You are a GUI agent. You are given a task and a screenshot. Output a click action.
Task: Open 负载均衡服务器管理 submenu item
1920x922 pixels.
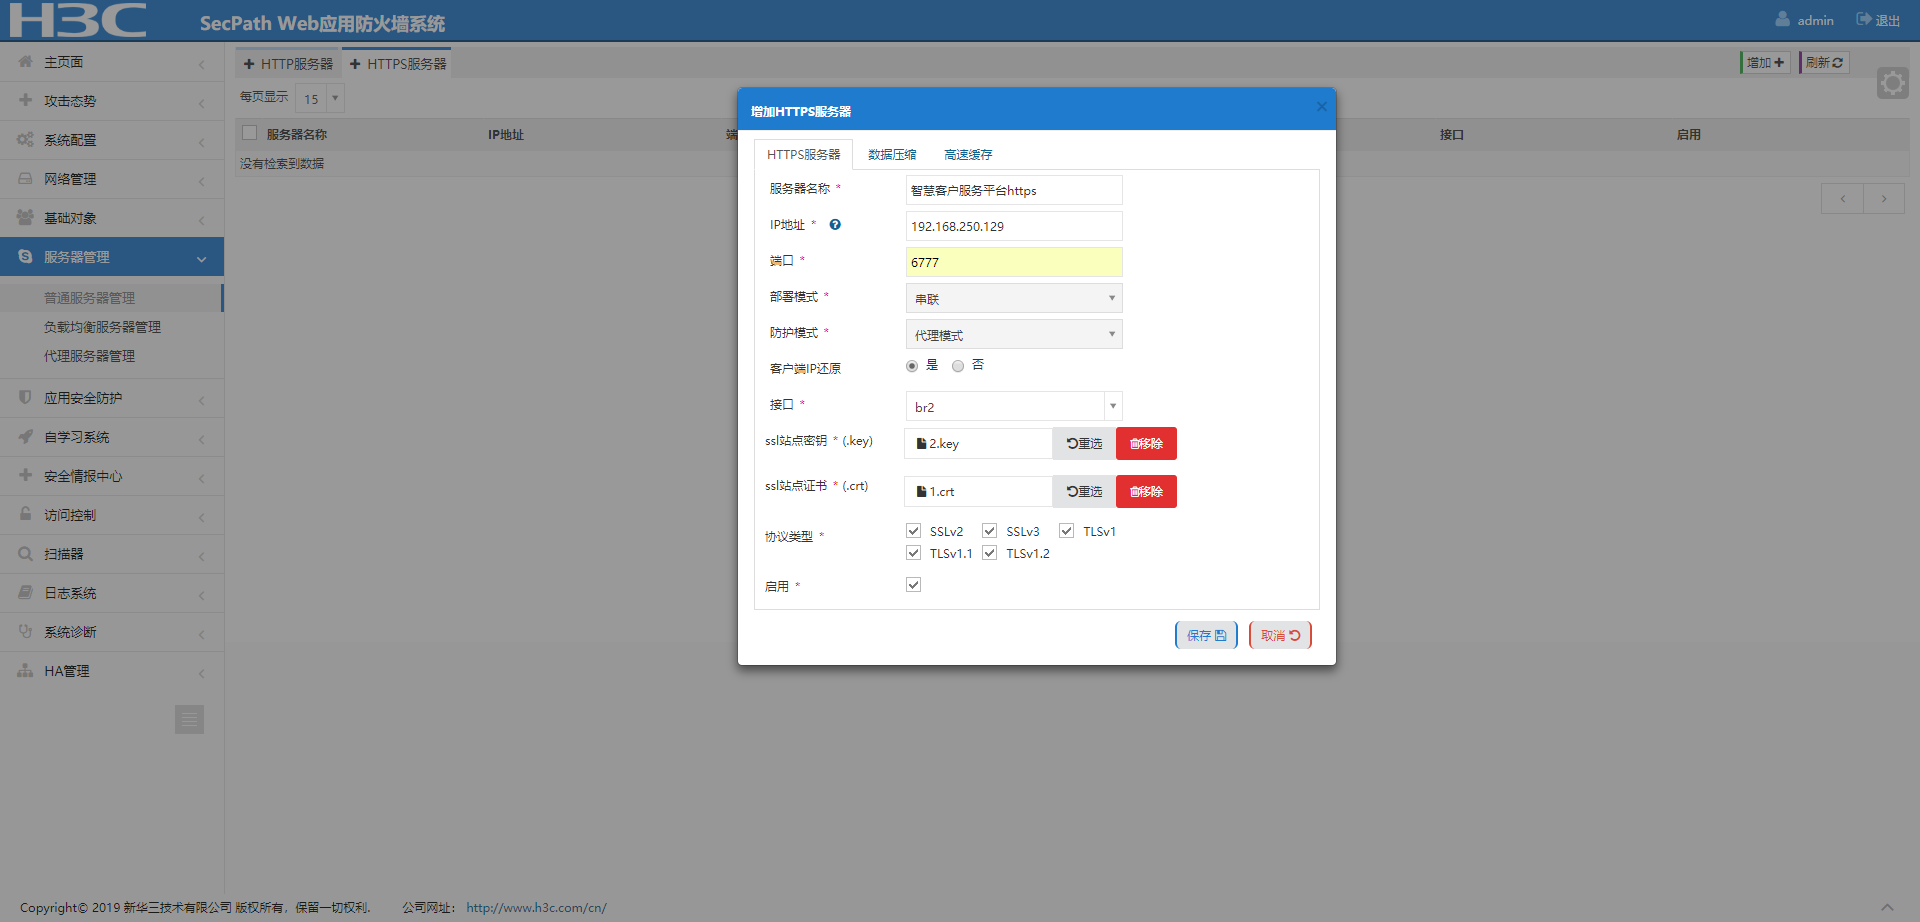[102, 327]
